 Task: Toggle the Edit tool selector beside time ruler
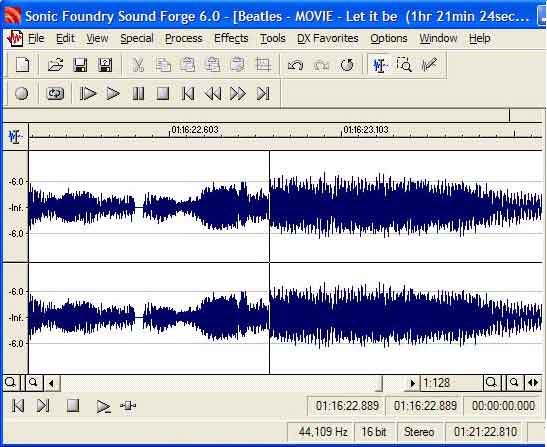click(15, 136)
